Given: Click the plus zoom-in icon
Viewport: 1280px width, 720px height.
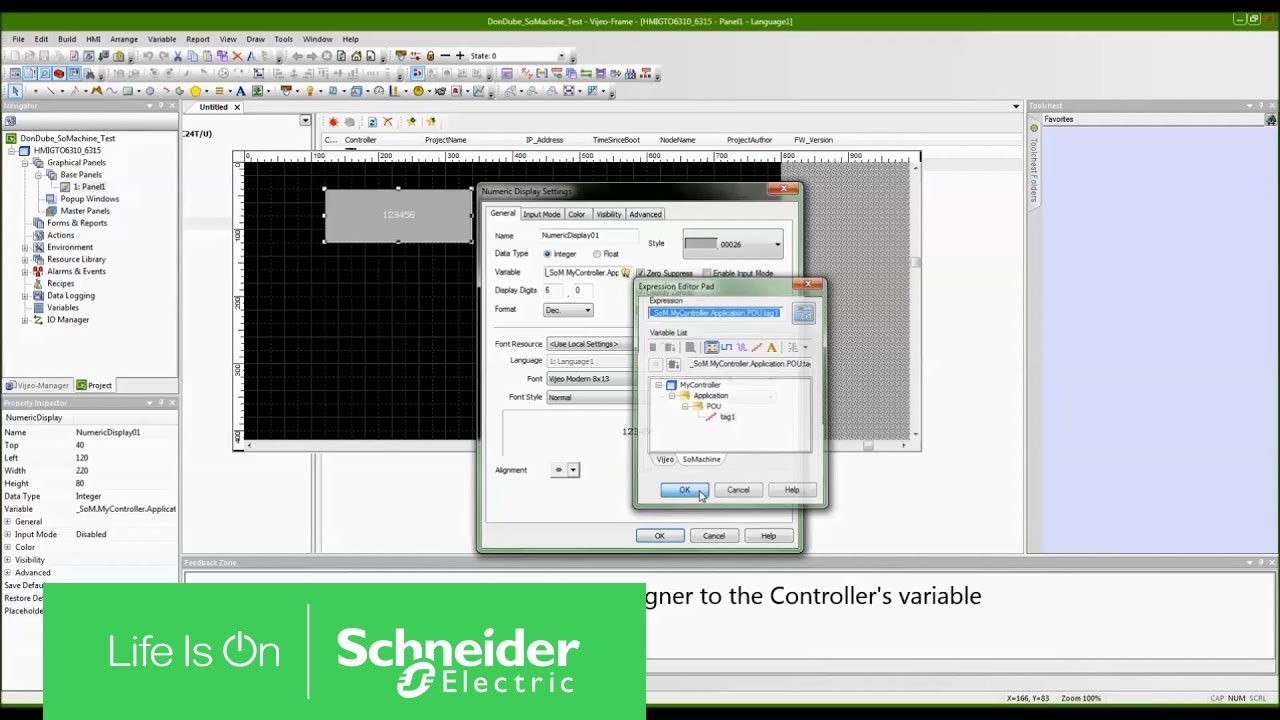Looking at the screenshot, I should pyautogui.click(x=460, y=56).
